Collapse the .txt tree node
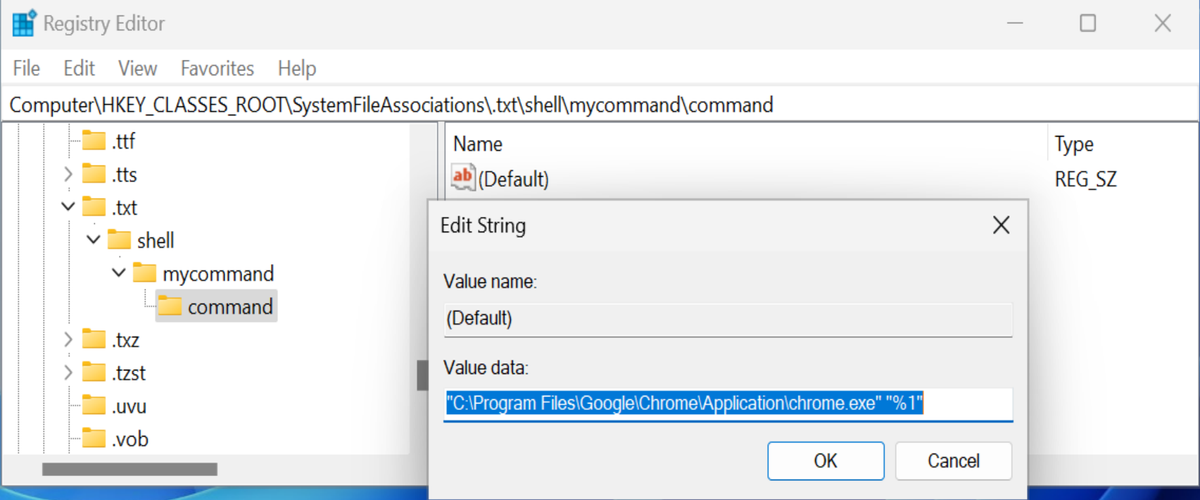1200x500 pixels. [68, 207]
